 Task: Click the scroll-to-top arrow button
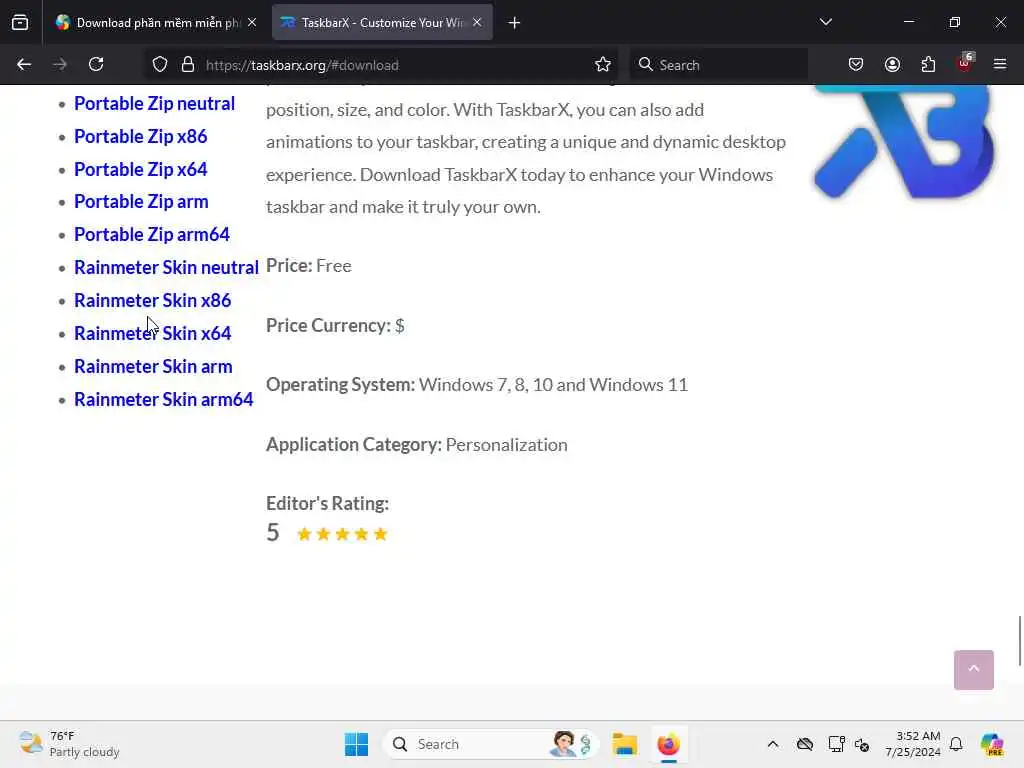(x=973, y=669)
